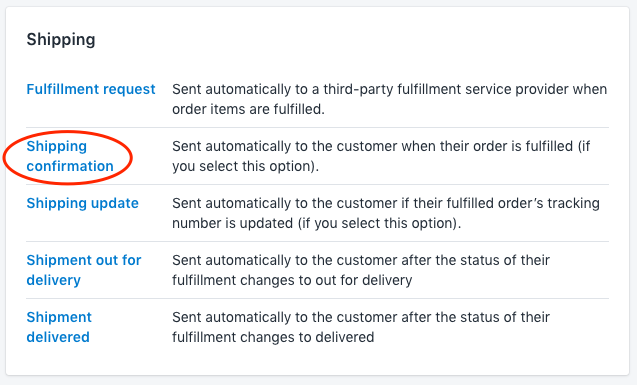Select the Fulfillment request description text
637x385 pixels.
click(x=390, y=99)
